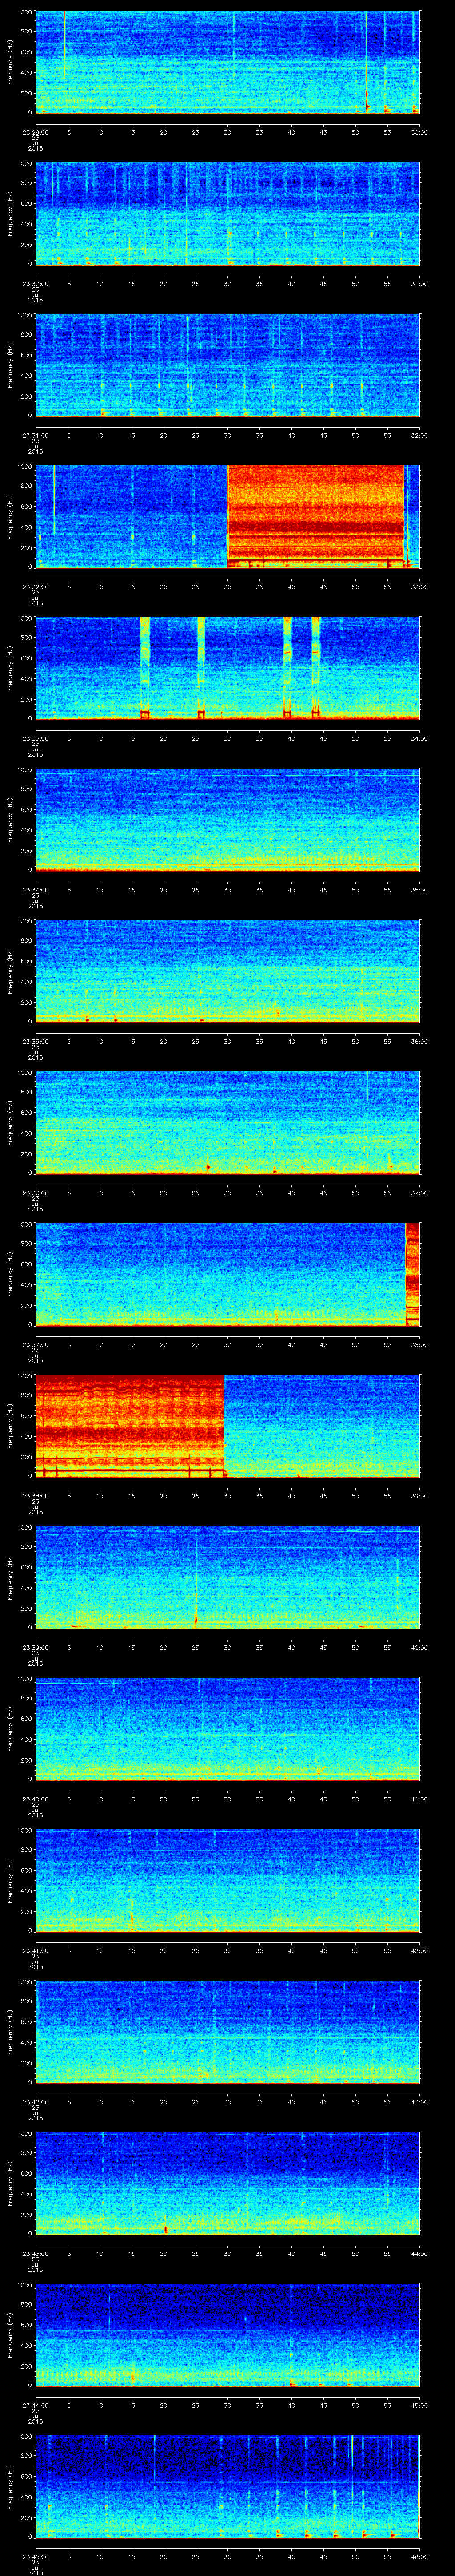Click the spectrogram panel starting at 23:44:00

(x=227, y=2334)
